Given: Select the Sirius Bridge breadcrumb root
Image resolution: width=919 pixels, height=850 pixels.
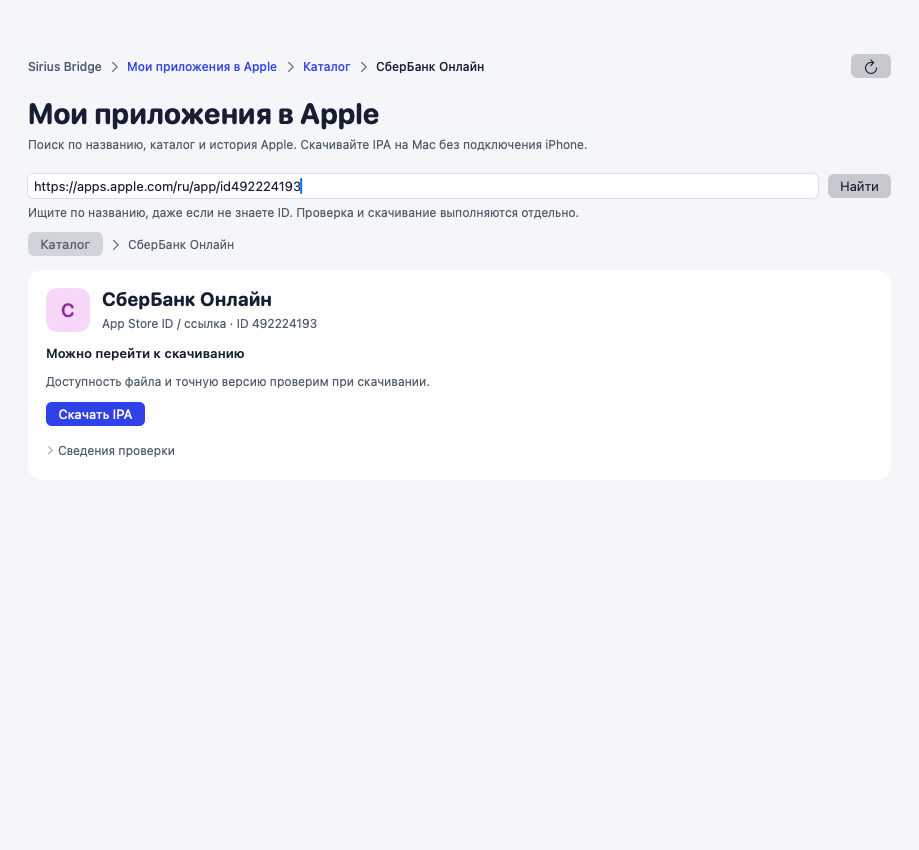Looking at the screenshot, I should click(x=64, y=67).
